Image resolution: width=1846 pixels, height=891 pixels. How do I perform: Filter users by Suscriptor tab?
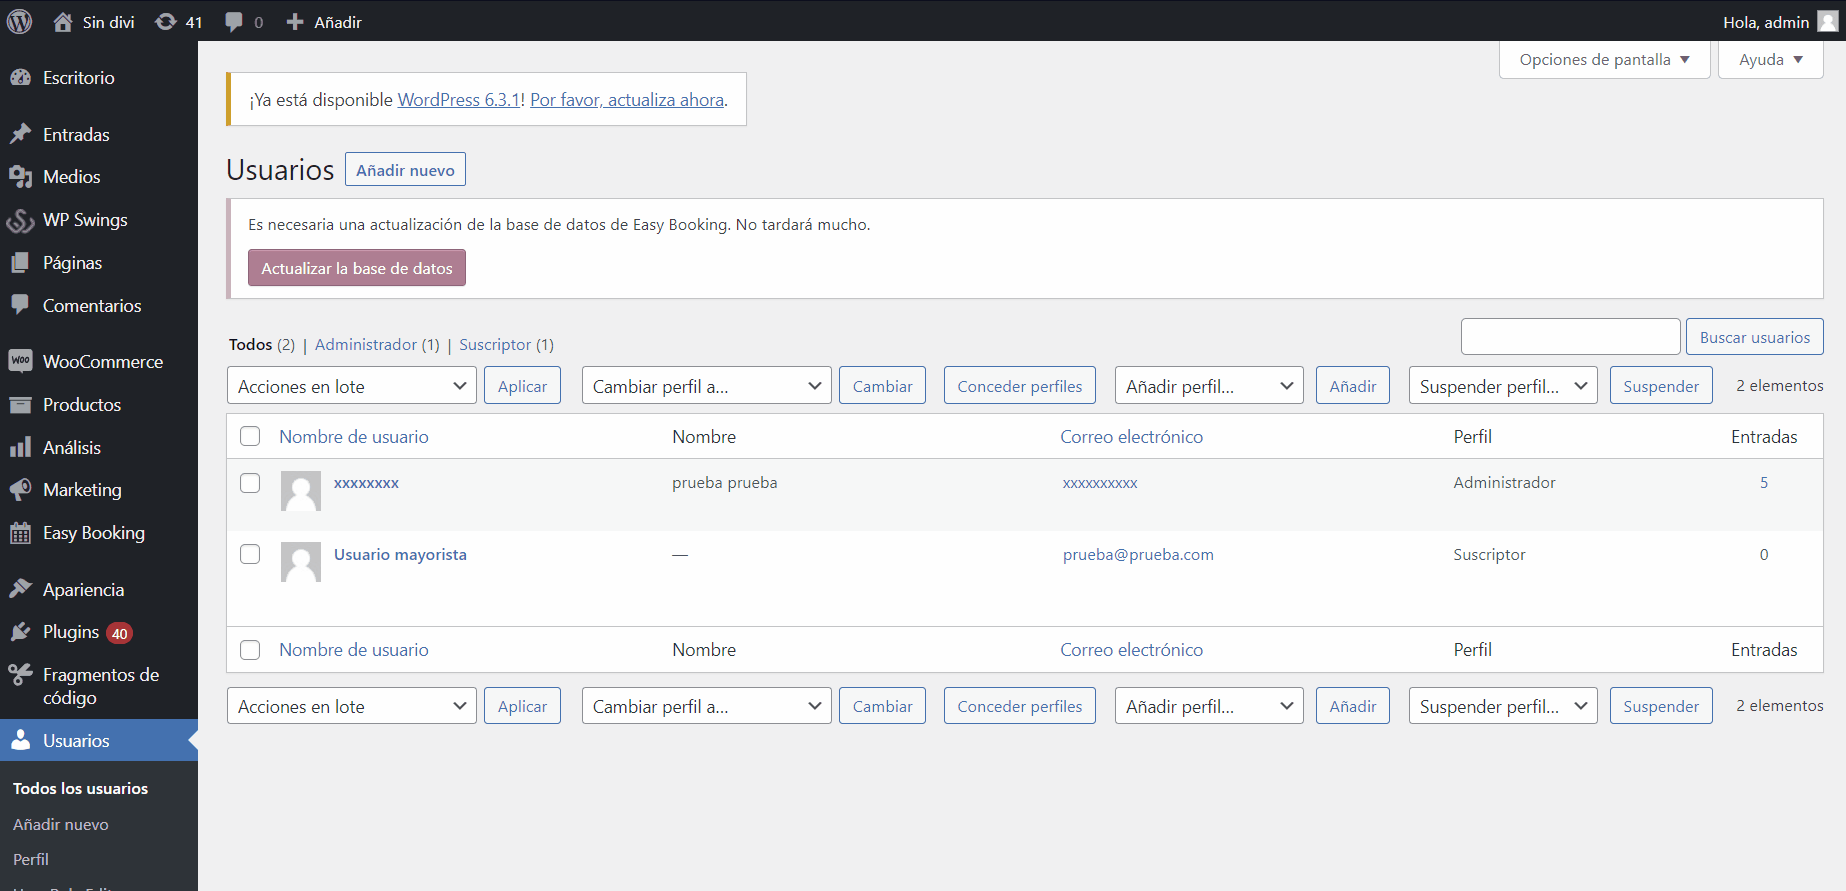point(495,345)
